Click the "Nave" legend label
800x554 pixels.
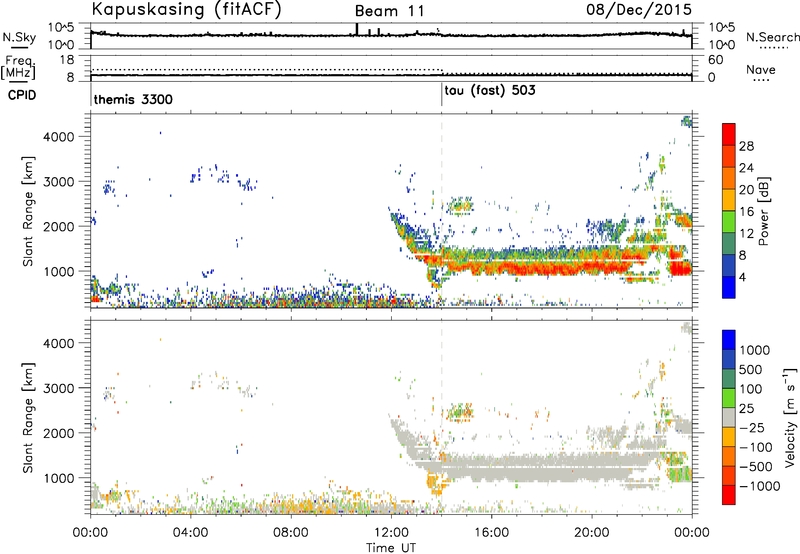[760, 69]
